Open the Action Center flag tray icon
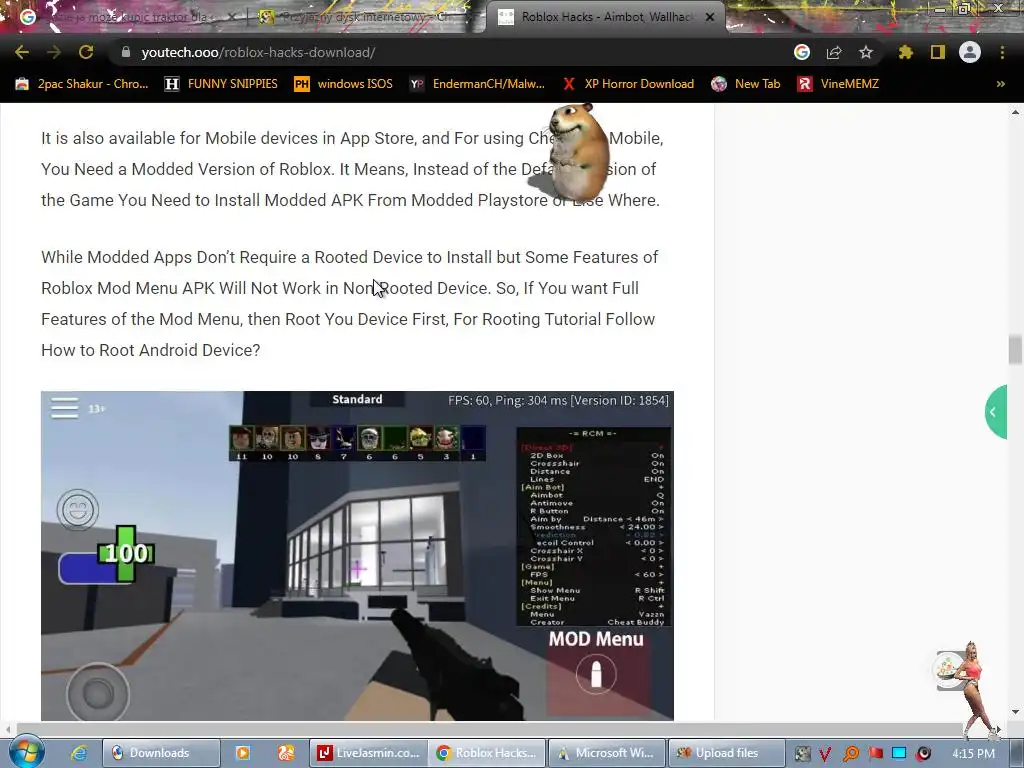This screenshot has width=1024, height=768. point(876,754)
